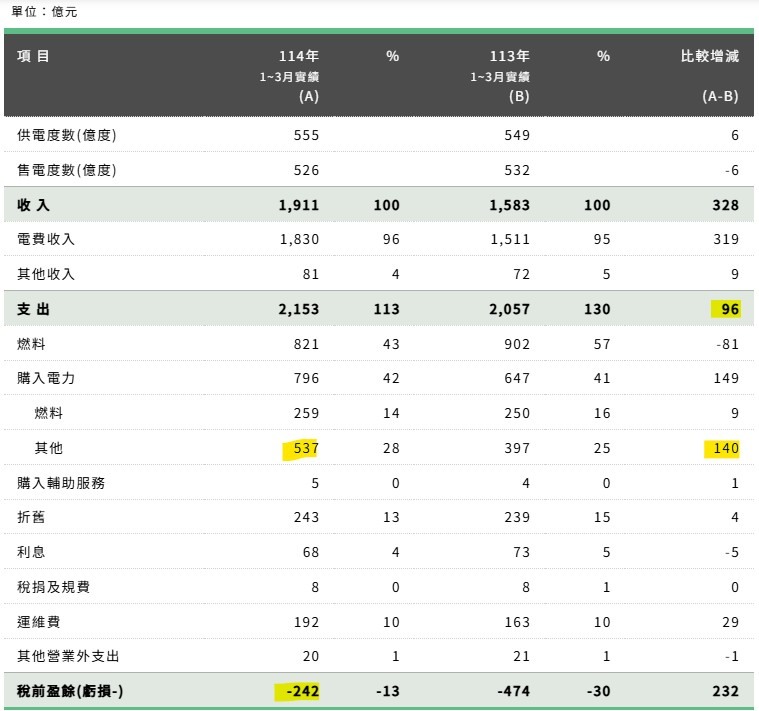Select the 運維費 row label
Image resolution: width=759 pixels, height=711 pixels.
pyautogui.click(x=38, y=621)
